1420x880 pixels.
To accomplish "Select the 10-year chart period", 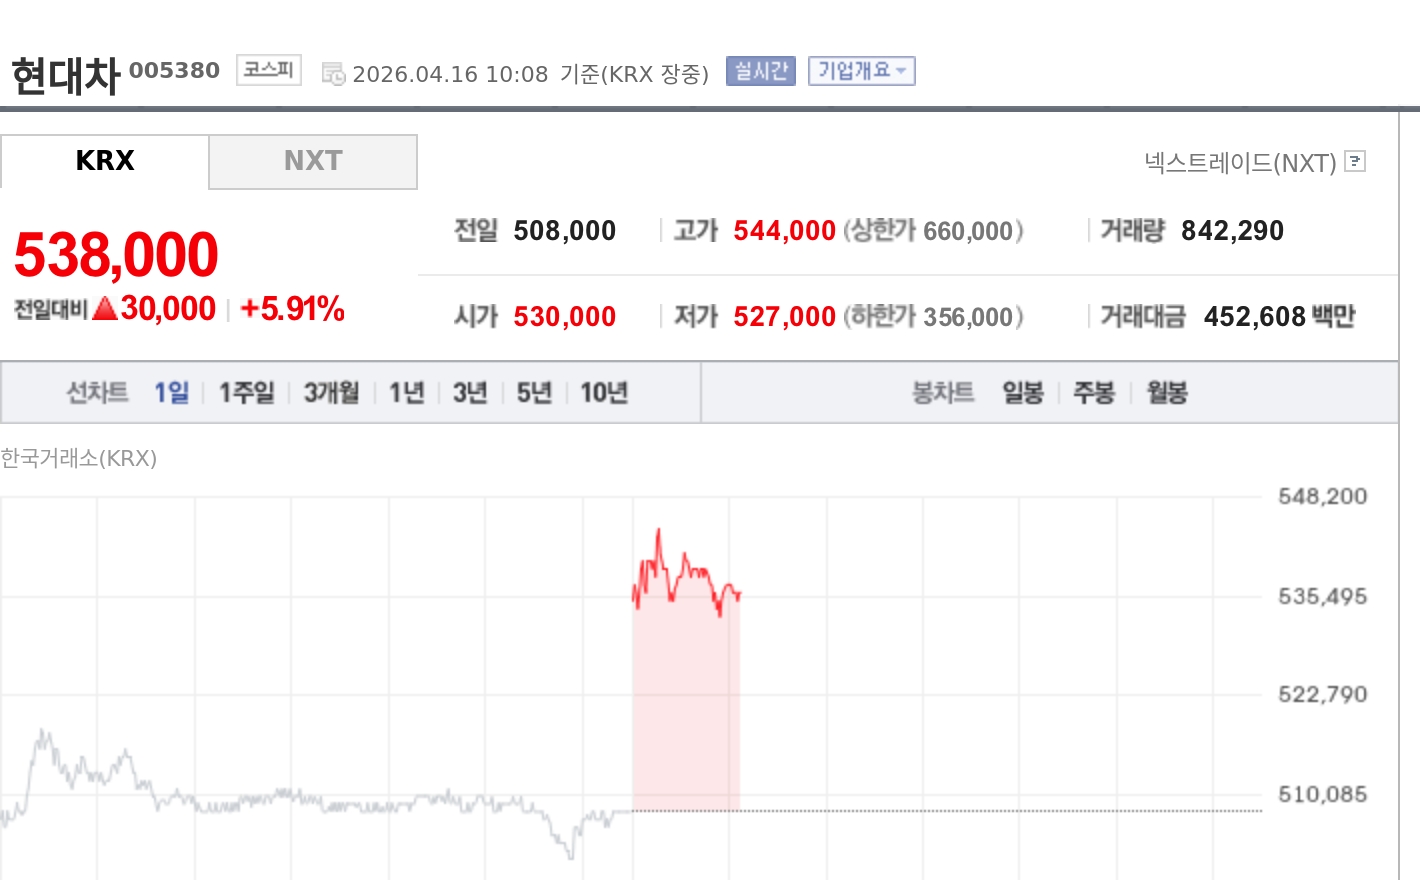I will point(604,393).
